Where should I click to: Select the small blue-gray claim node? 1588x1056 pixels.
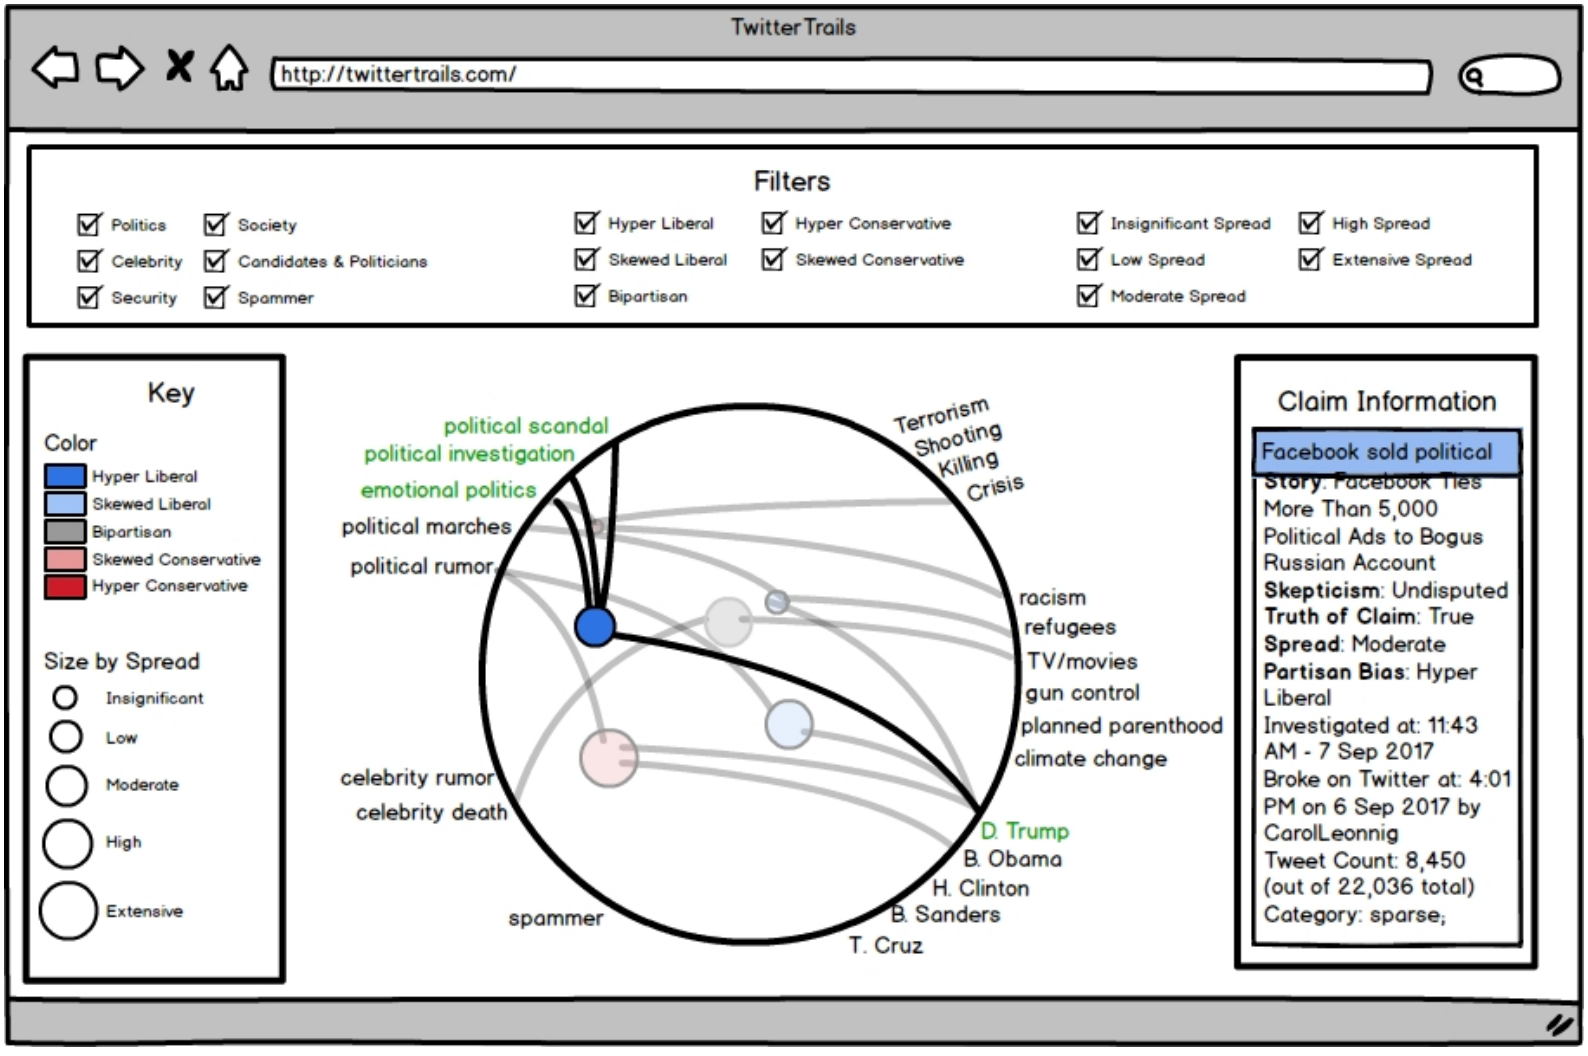[x=777, y=601]
